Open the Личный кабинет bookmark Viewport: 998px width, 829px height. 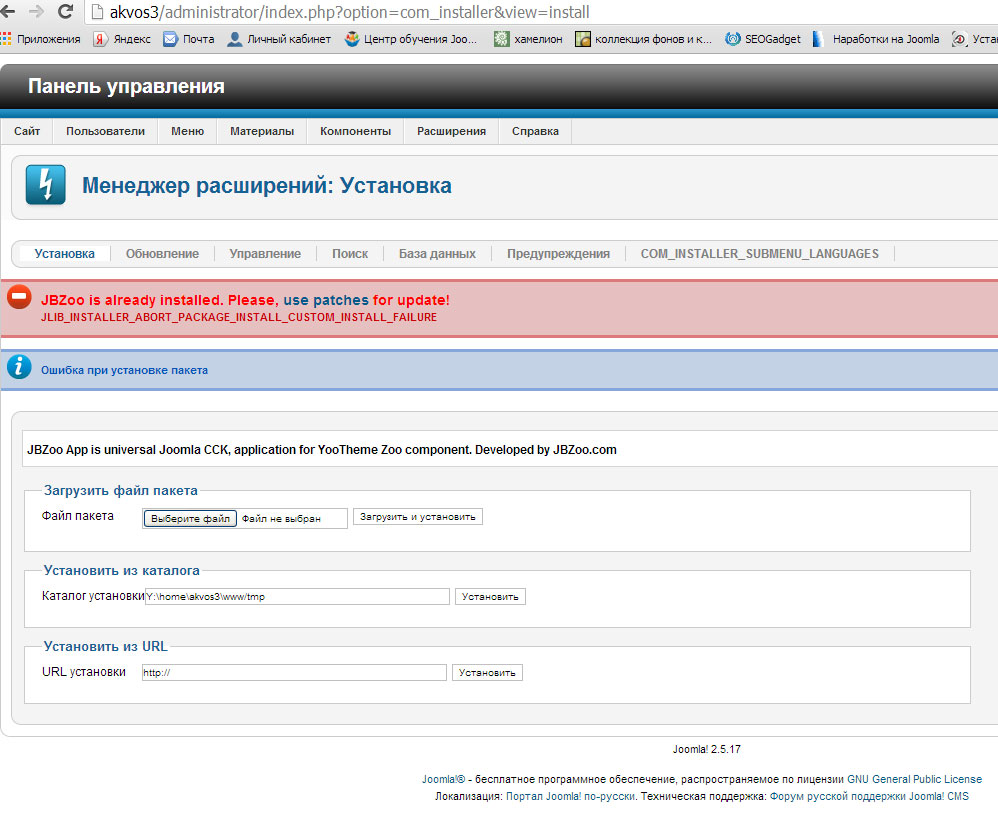pos(279,39)
